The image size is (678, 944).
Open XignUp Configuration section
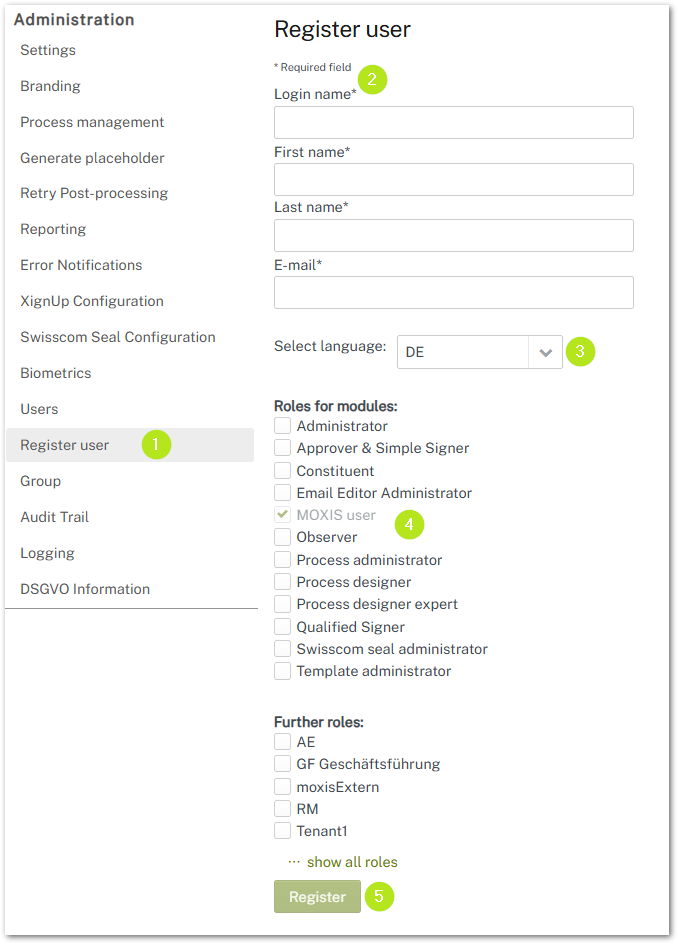(92, 301)
